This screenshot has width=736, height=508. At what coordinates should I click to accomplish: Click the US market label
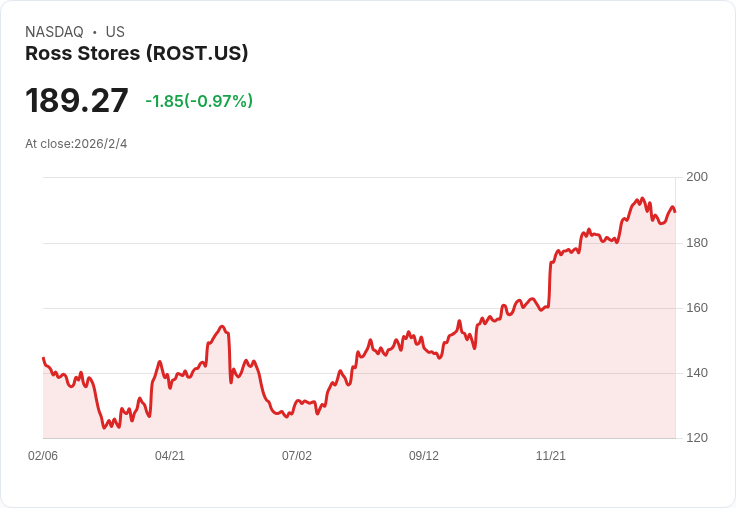[x=115, y=32]
